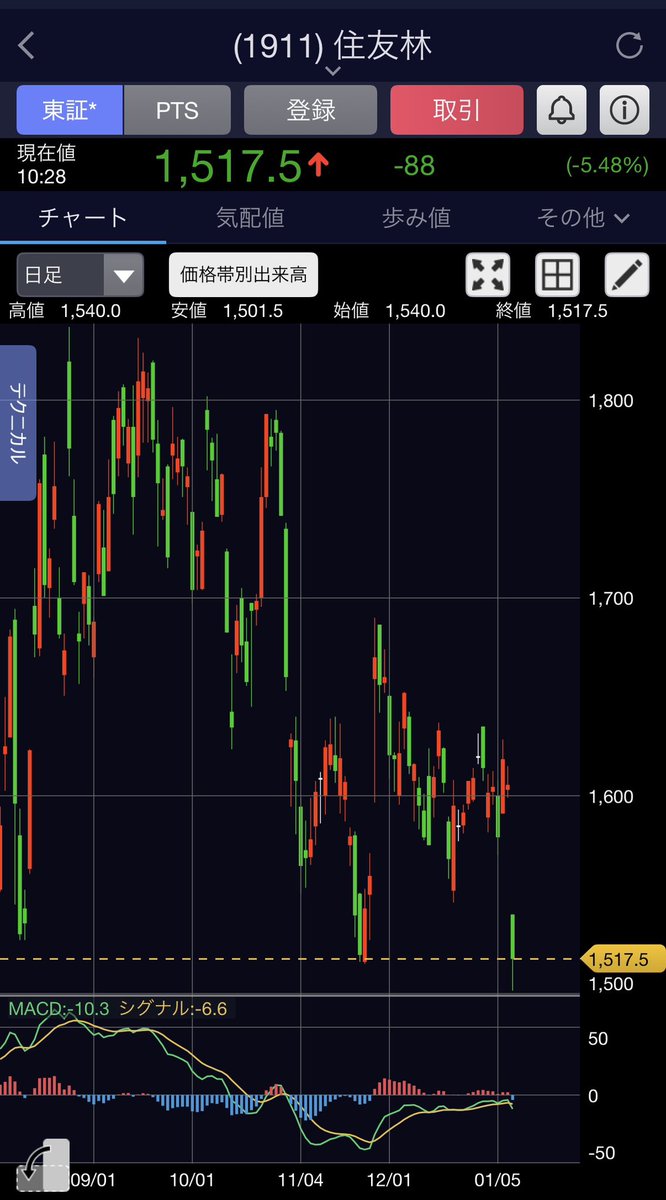Tap the 1,800 price axis label

(x=612, y=401)
